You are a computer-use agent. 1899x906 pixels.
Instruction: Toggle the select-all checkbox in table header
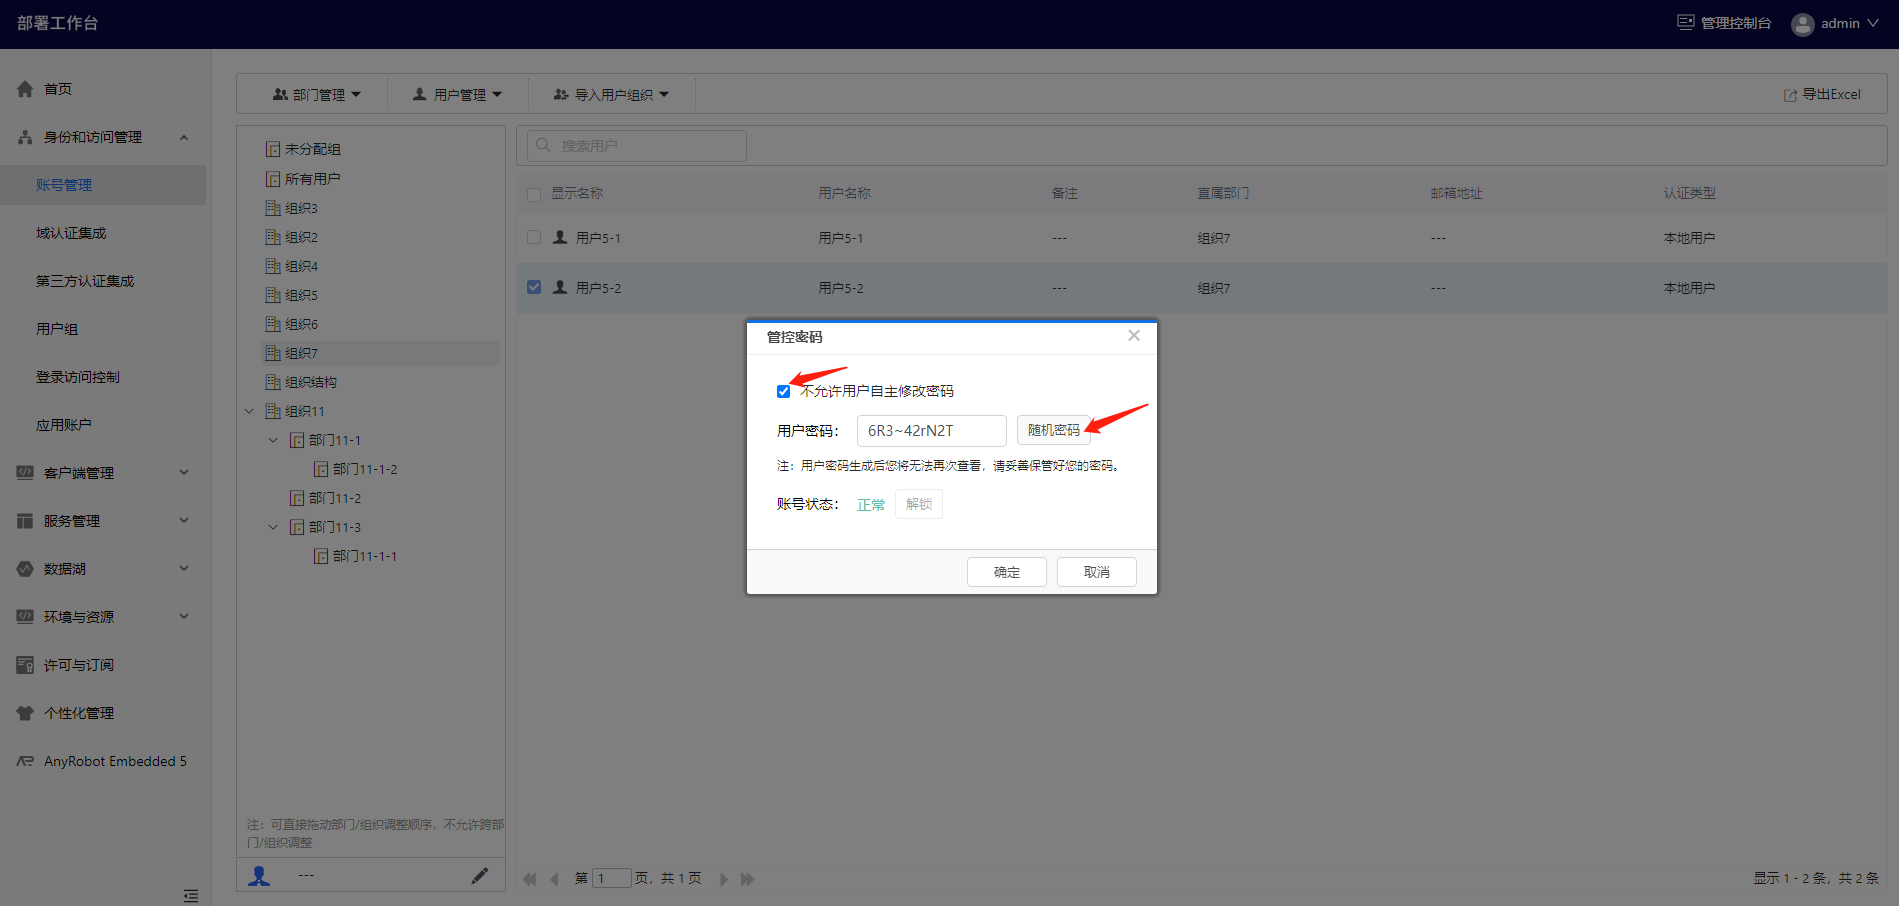tap(534, 194)
